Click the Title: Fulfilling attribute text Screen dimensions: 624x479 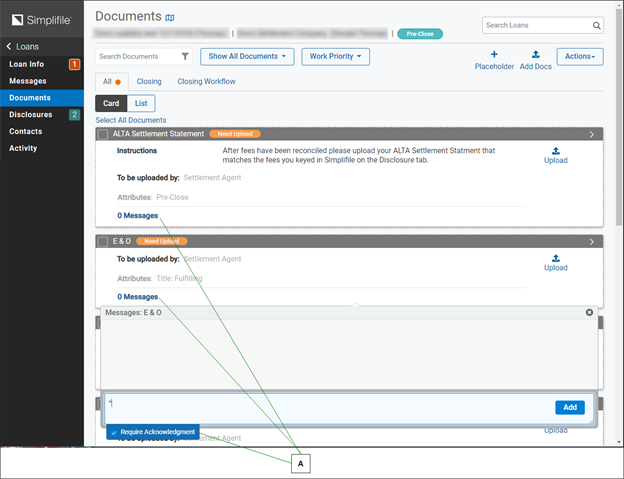click(x=179, y=278)
